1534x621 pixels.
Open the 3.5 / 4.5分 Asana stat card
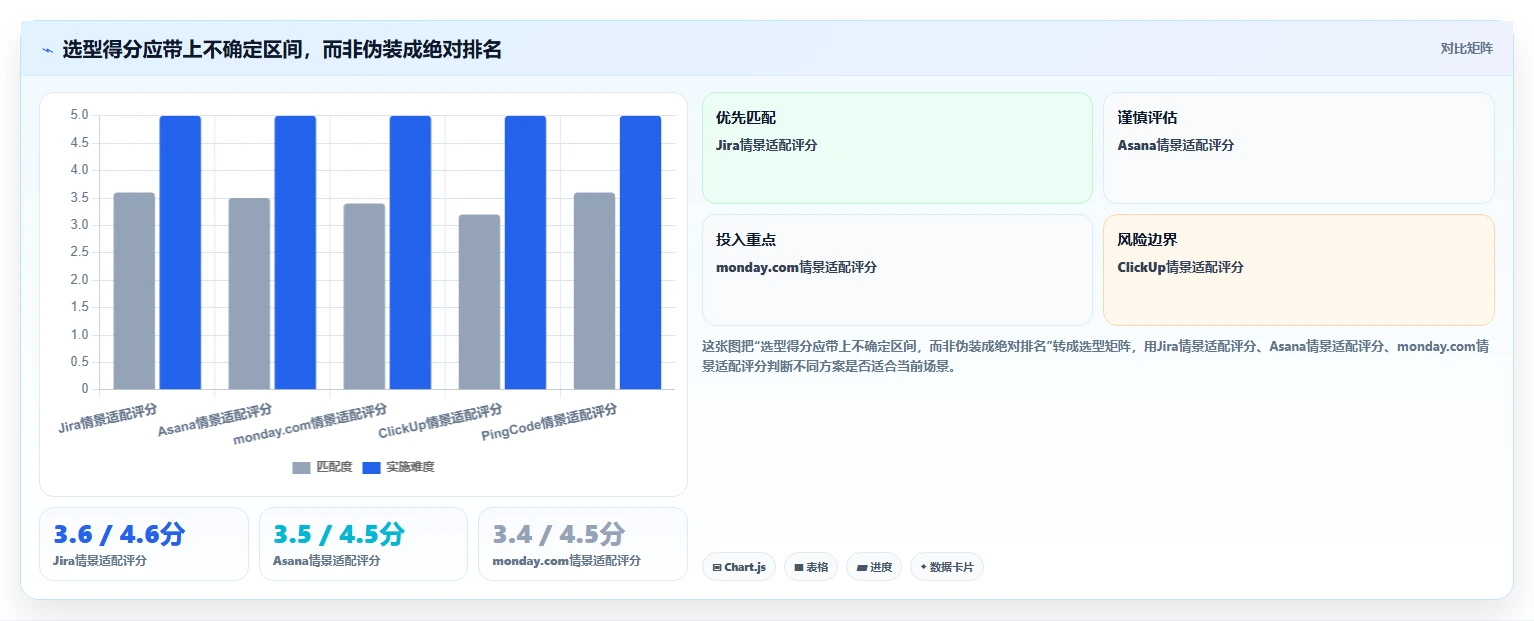tap(363, 544)
